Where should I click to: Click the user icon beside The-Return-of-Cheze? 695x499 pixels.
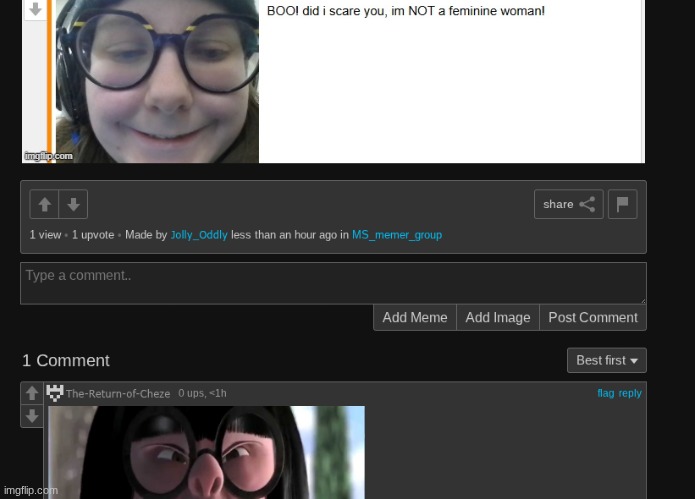[x=55, y=393]
